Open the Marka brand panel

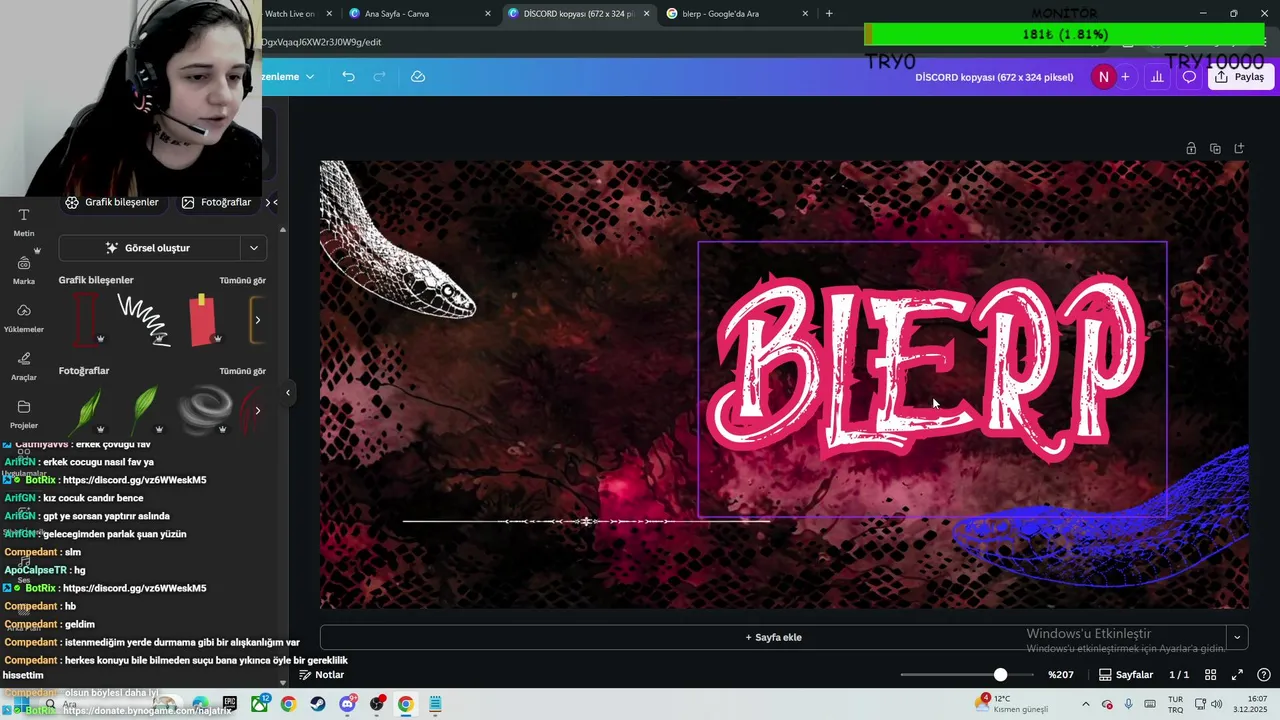pyautogui.click(x=24, y=270)
